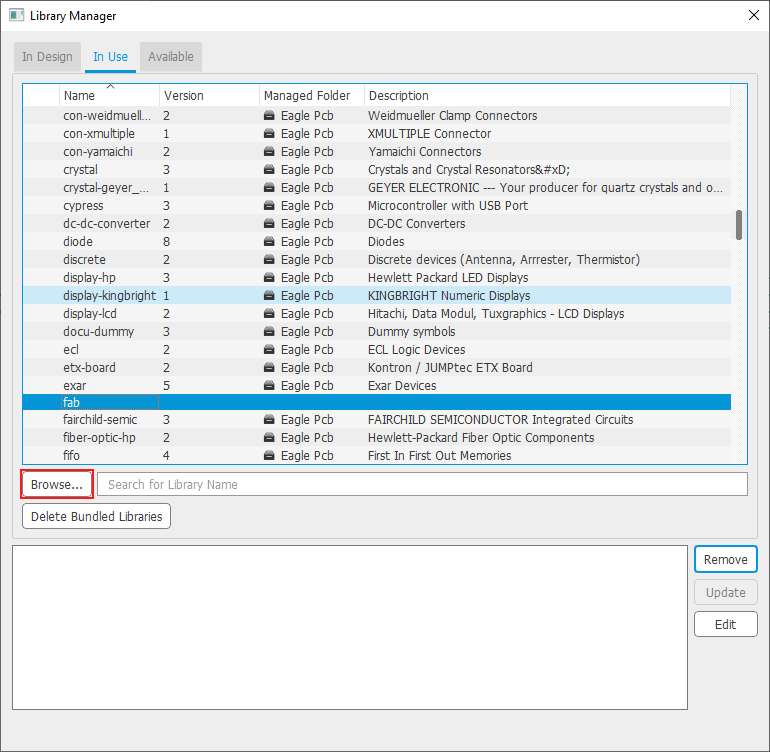This screenshot has width=770, height=752.
Task: Select the fab library row
Action: tap(377, 402)
